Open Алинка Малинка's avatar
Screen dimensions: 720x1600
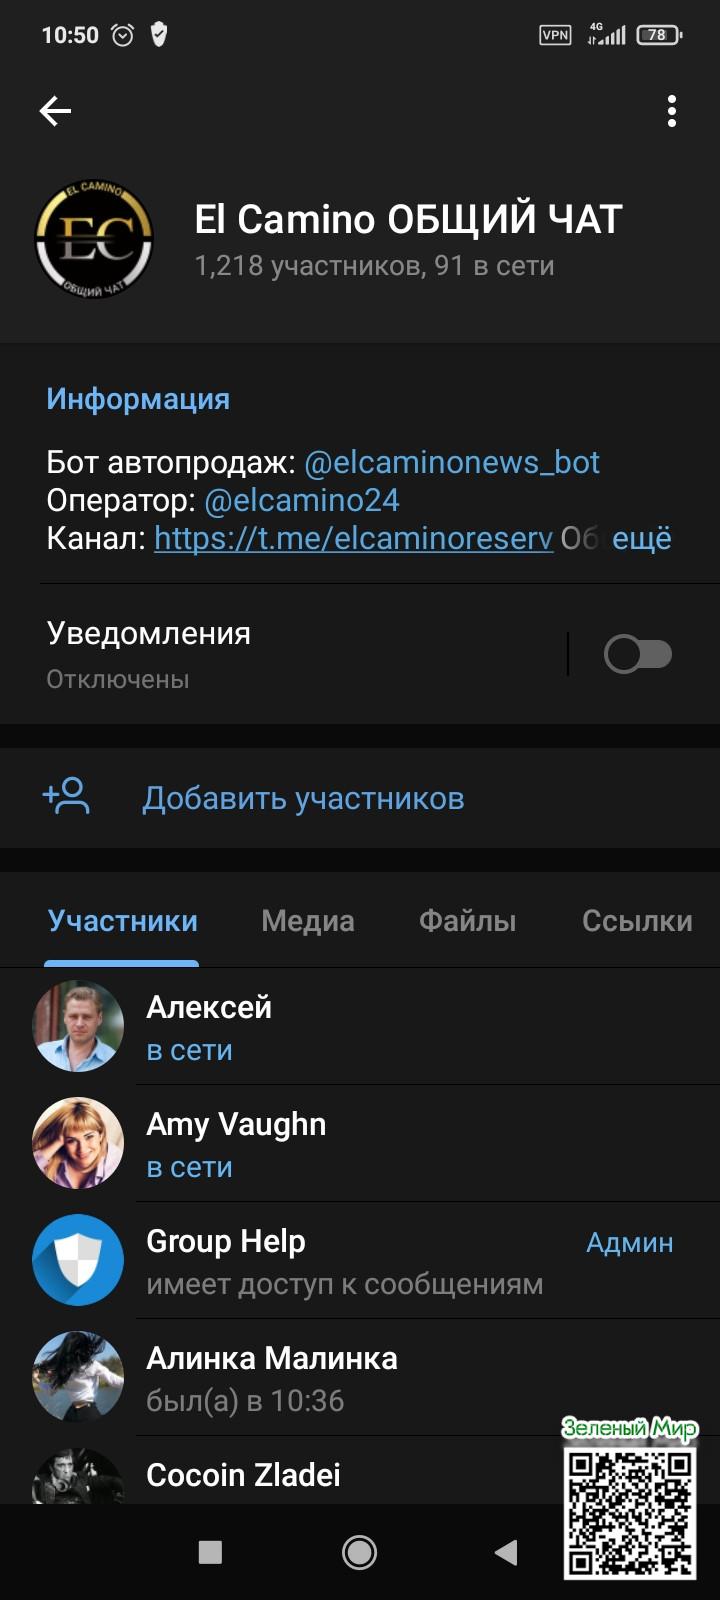[78, 1377]
